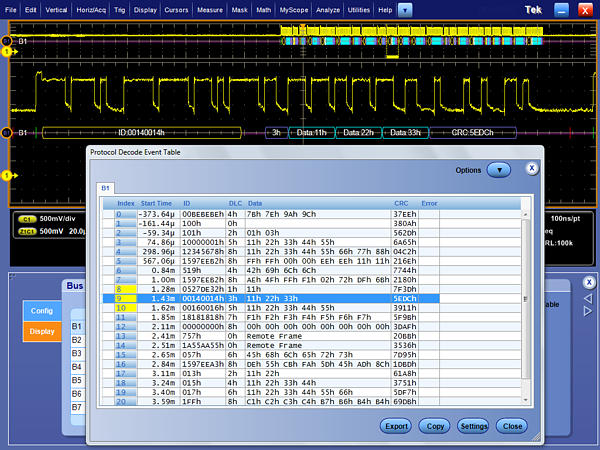Click the channel 1 ground reference marker
The image size is (600, 450).
8,176
